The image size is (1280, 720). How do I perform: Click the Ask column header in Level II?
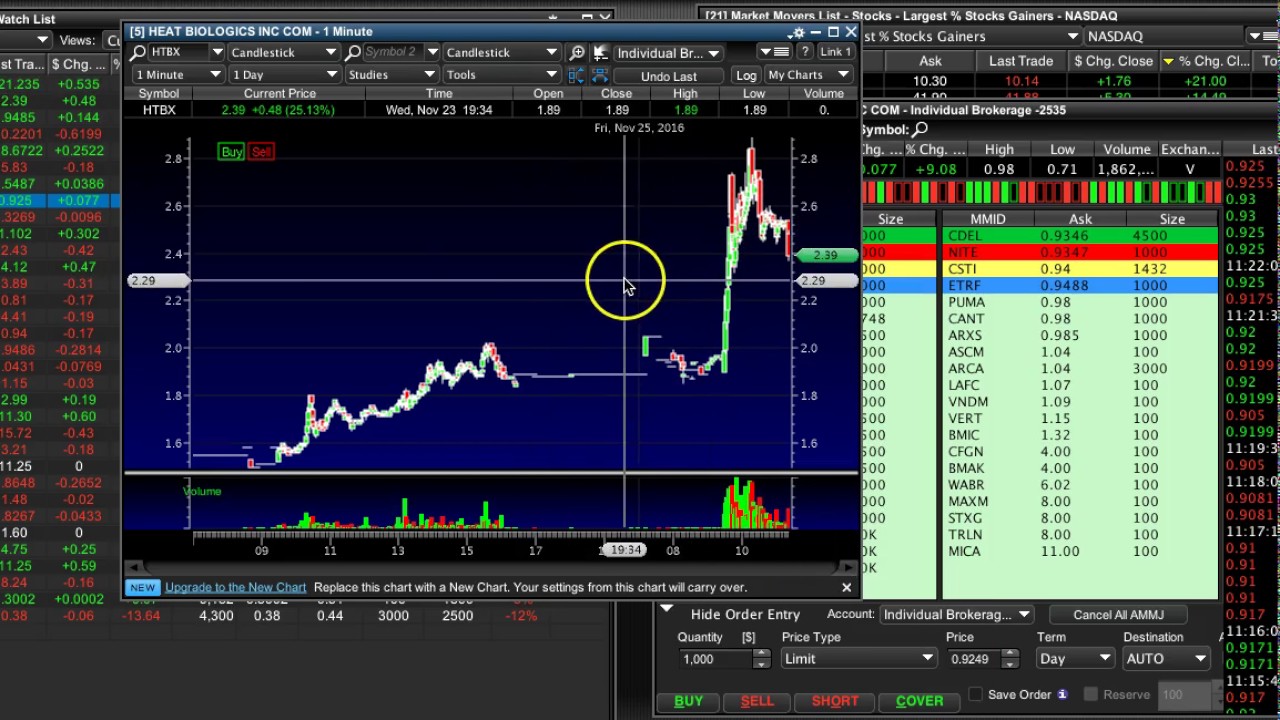1080,219
